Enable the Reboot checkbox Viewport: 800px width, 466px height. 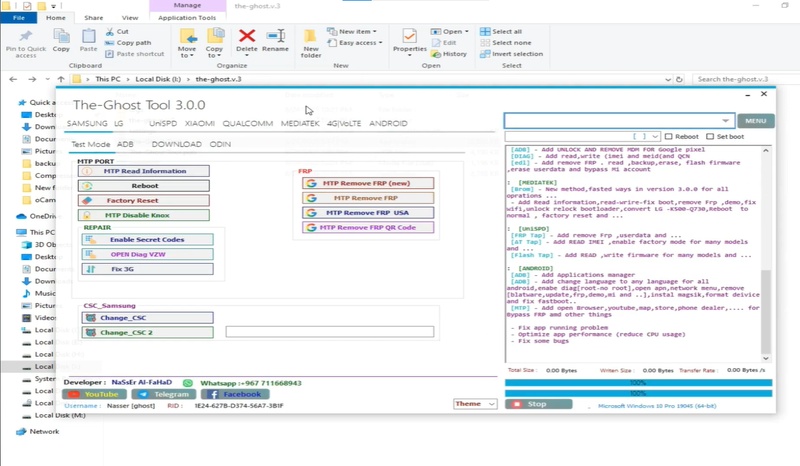670,136
